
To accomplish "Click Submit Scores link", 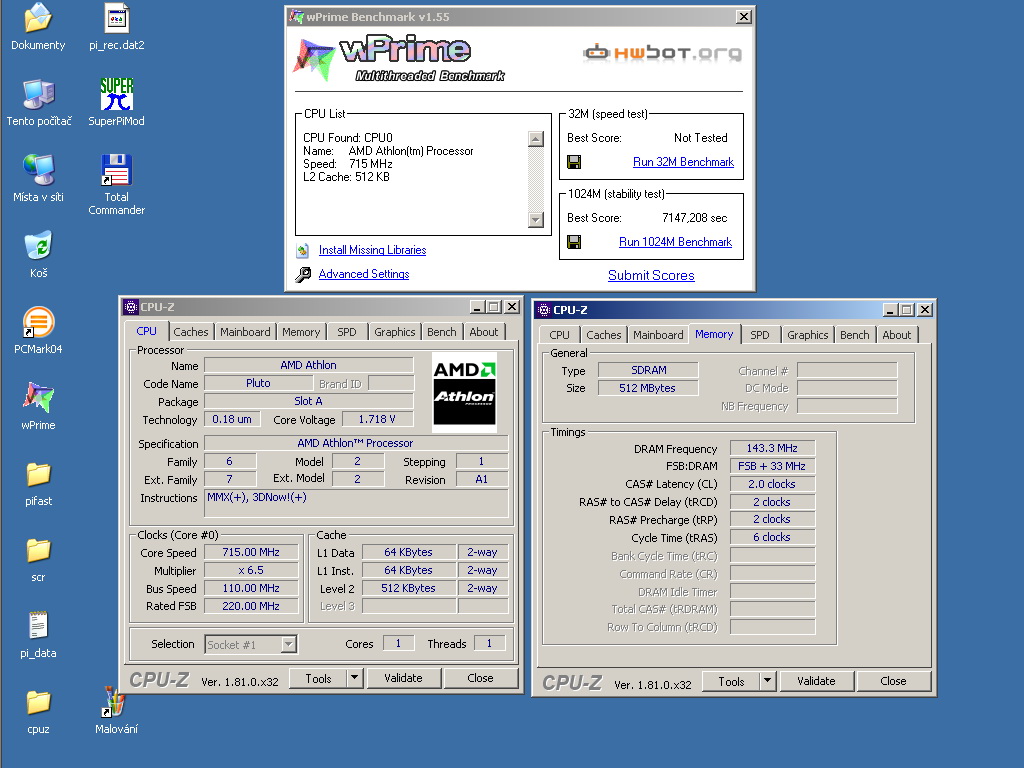I will [651, 276].
